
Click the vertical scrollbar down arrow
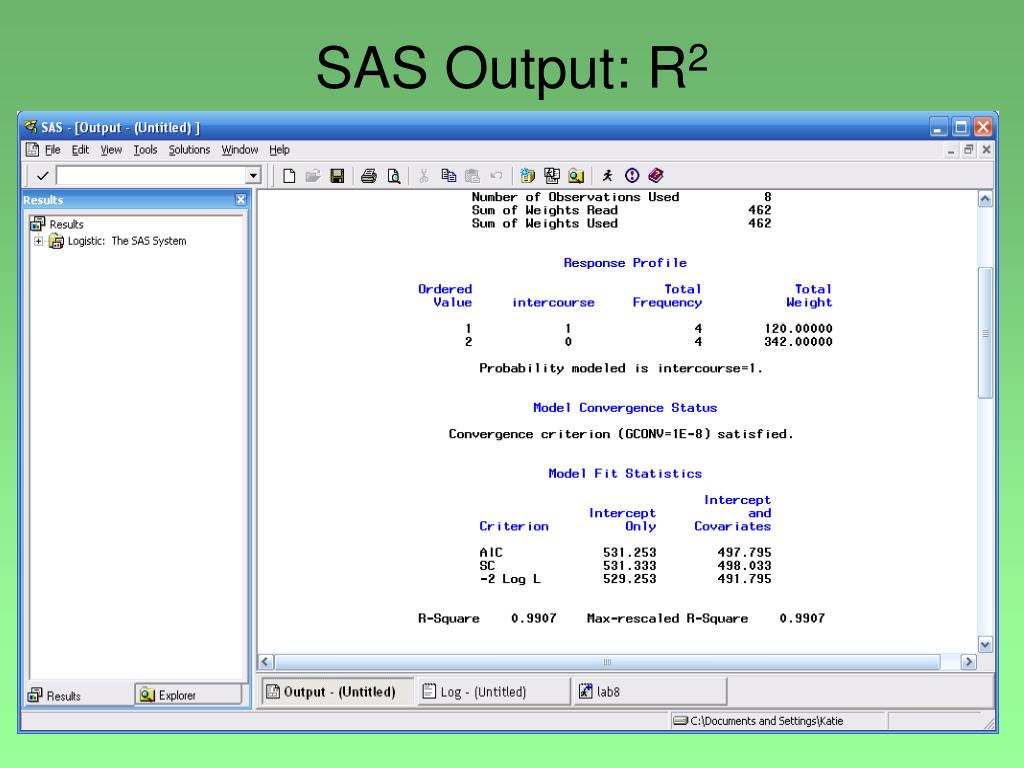pyautogui.click(x=985, y=645)
